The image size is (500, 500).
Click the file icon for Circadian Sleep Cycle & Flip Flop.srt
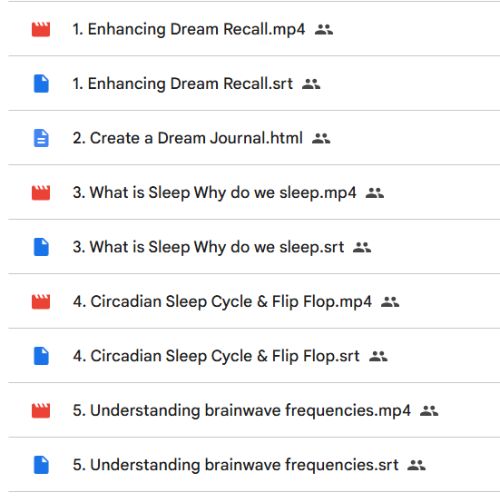41,356
